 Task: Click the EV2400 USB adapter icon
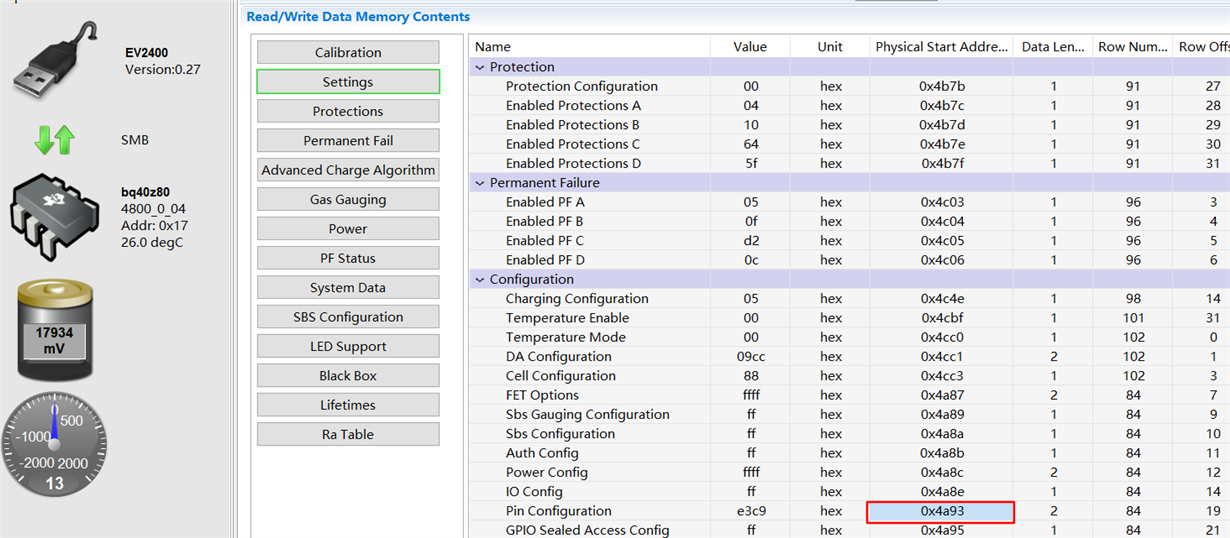click(57, 60)
